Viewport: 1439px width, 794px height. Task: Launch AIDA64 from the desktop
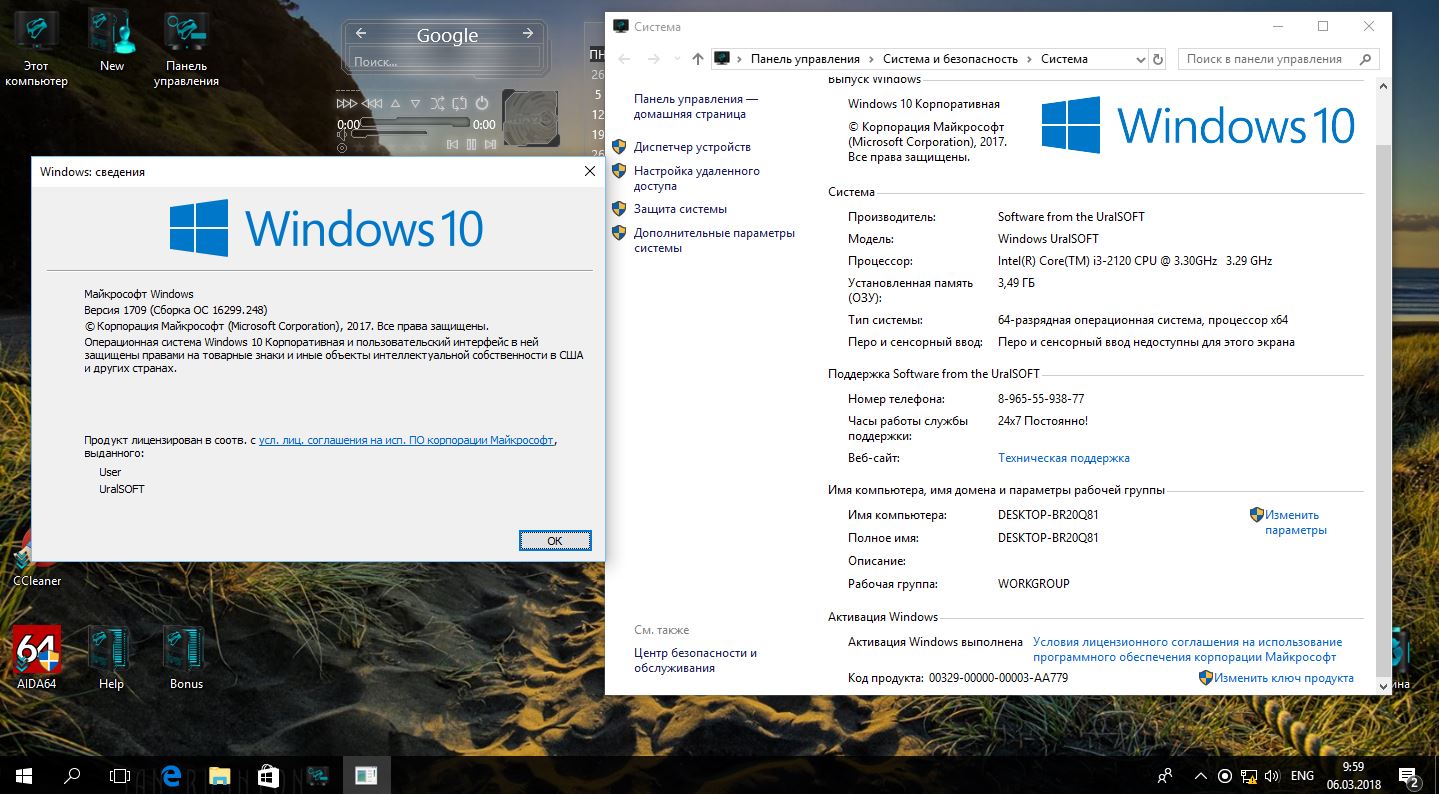coord(37,658)
